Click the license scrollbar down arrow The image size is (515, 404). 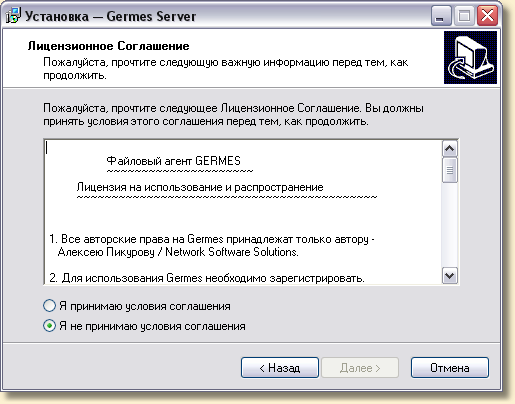[x=450, y=276]
